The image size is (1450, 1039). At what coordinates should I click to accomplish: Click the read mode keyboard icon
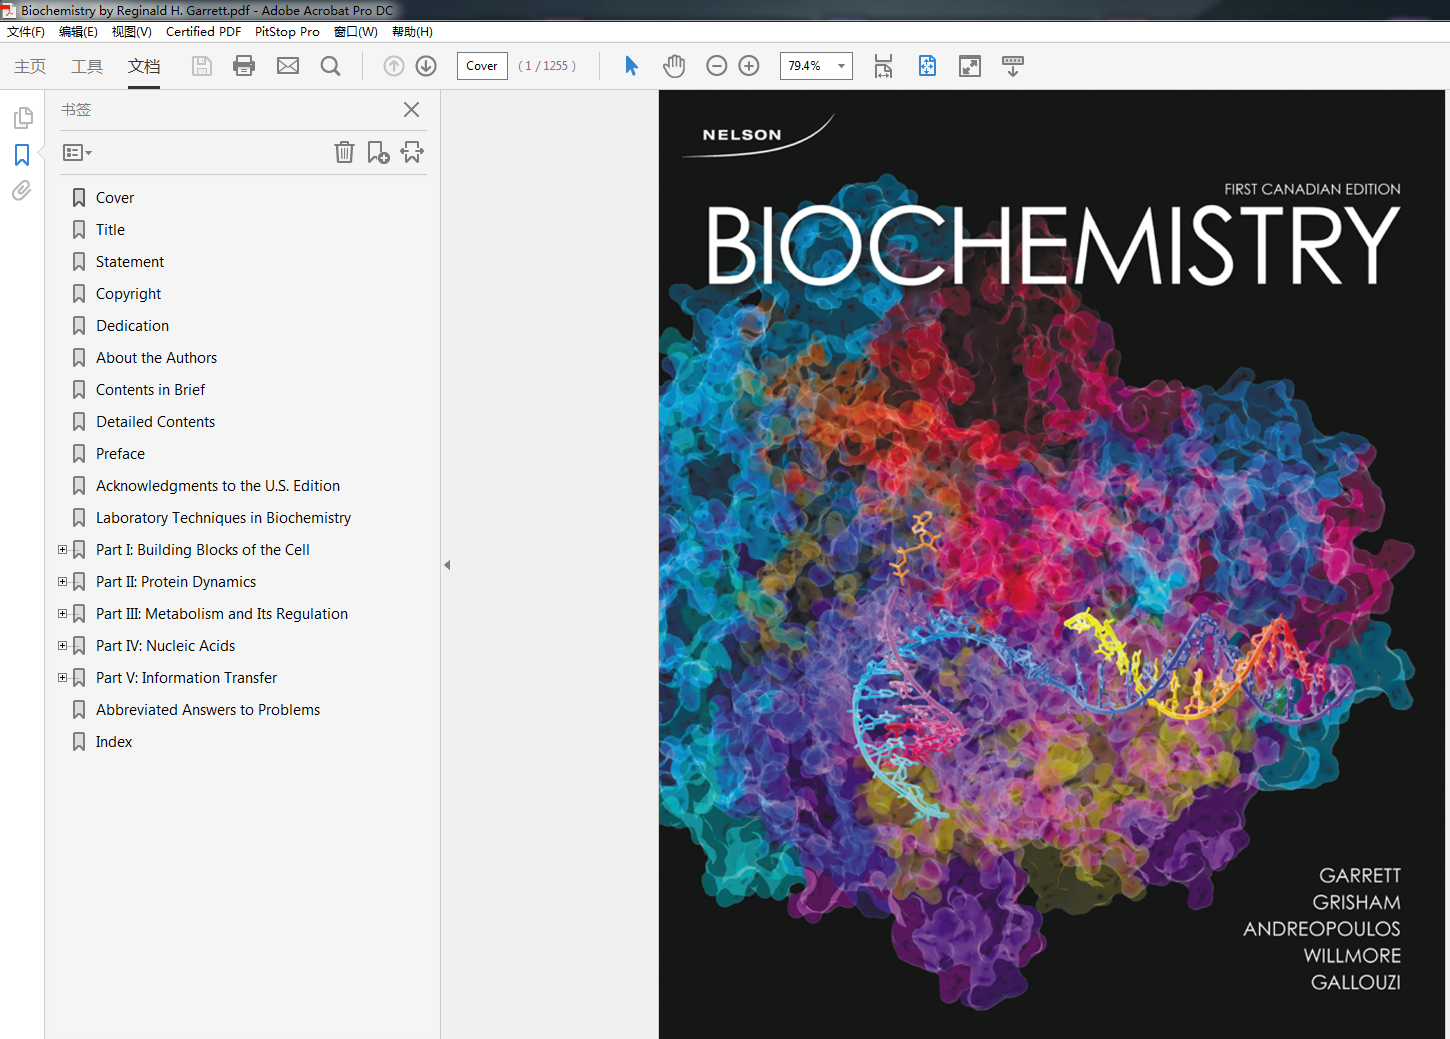click(x=1013, y=66)
